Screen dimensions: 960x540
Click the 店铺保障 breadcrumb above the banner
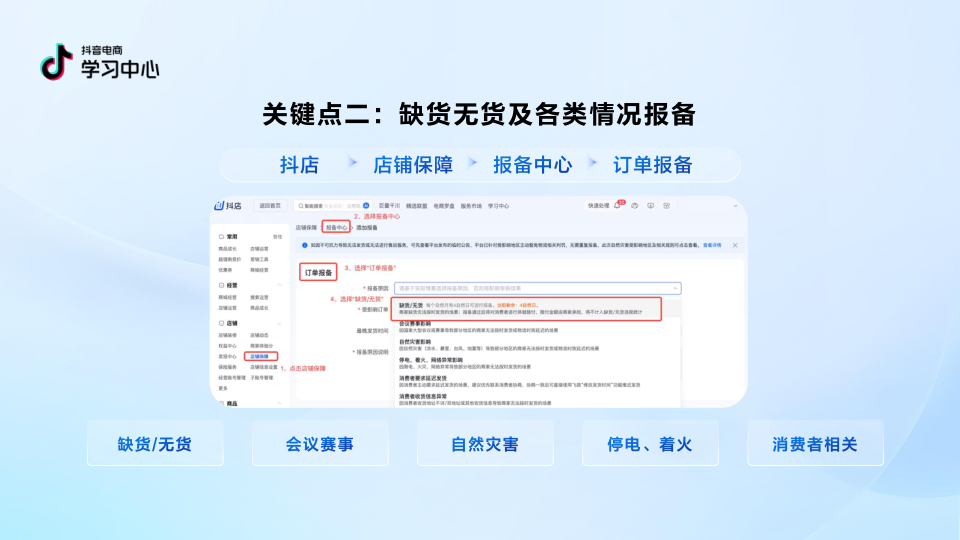pos(306,228)
